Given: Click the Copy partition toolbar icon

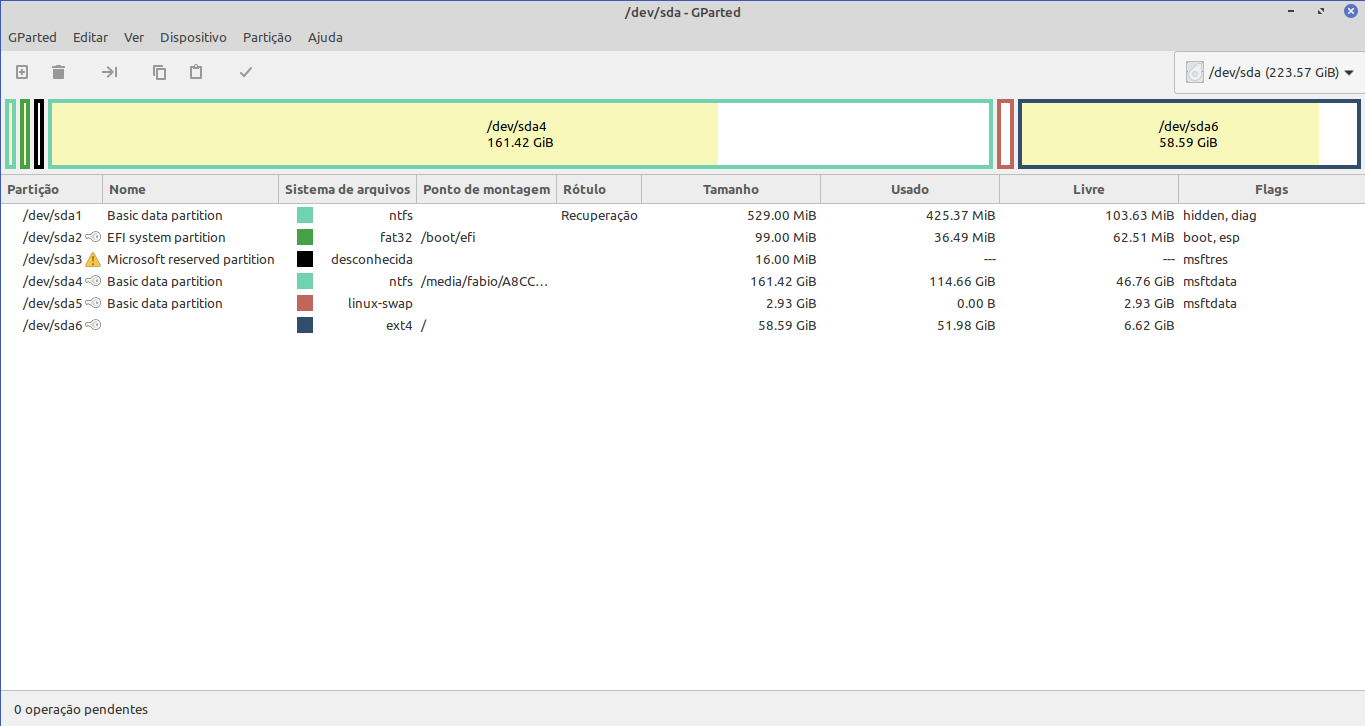Looking at the screenshot, I should tap(159, 72).
